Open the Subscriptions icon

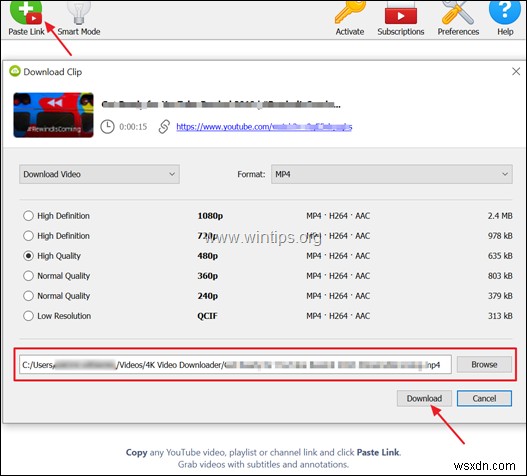coord(401,12)
